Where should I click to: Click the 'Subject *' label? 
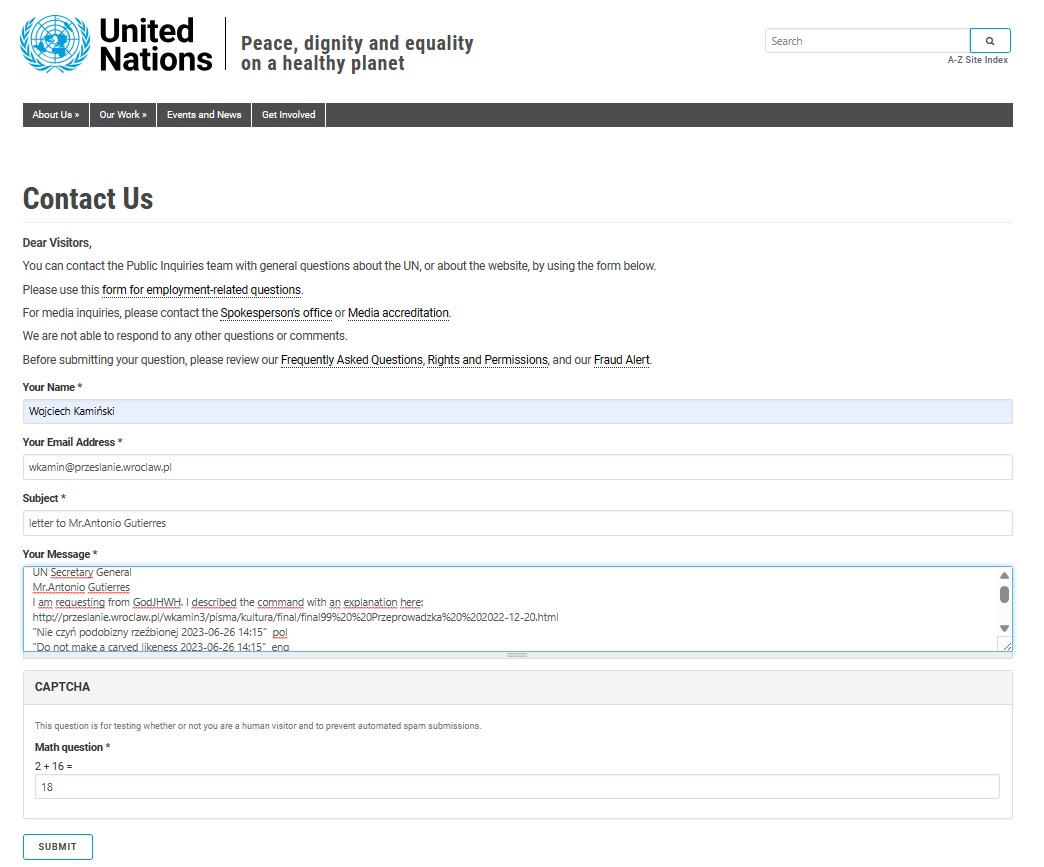[x=44, y=498]
